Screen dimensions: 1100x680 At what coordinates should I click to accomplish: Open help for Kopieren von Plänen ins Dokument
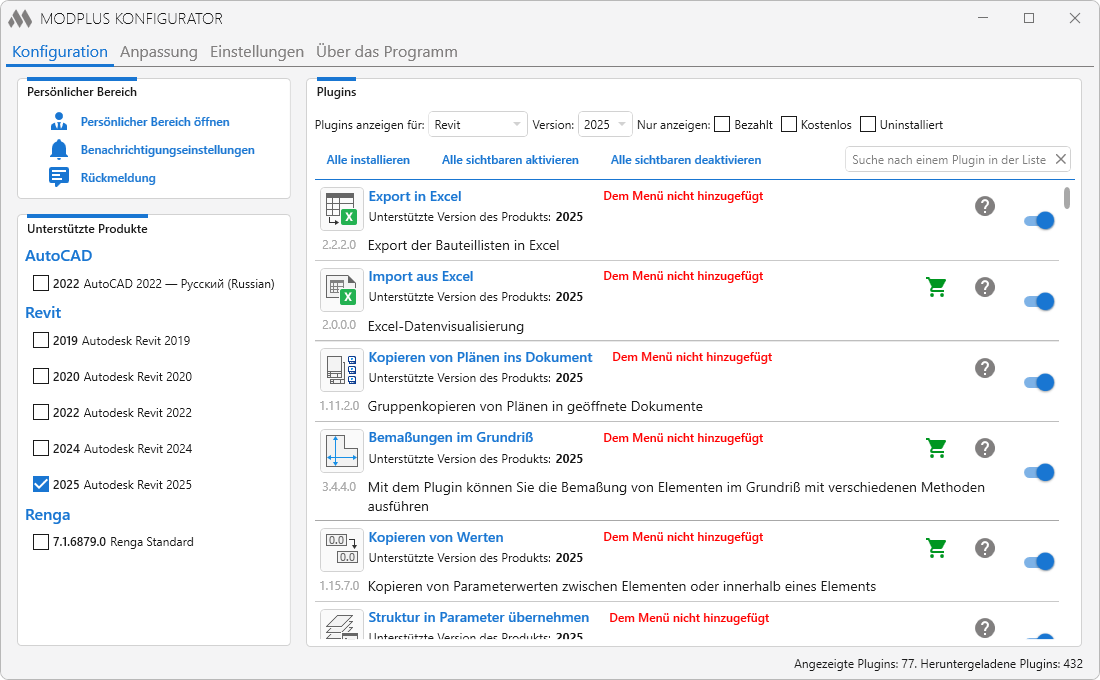pyautogui.click(x=985, y=368)
